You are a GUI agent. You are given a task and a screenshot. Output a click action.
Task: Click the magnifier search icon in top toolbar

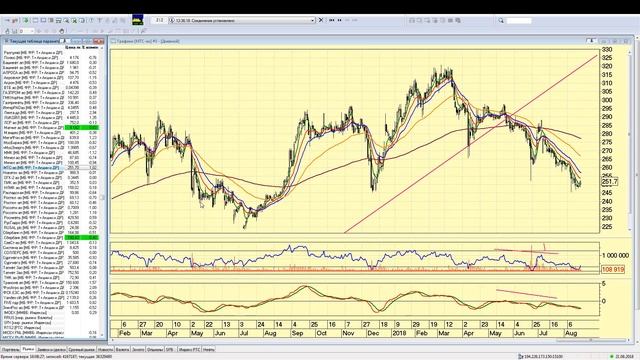pyautogui.click(x=501, y=20)
